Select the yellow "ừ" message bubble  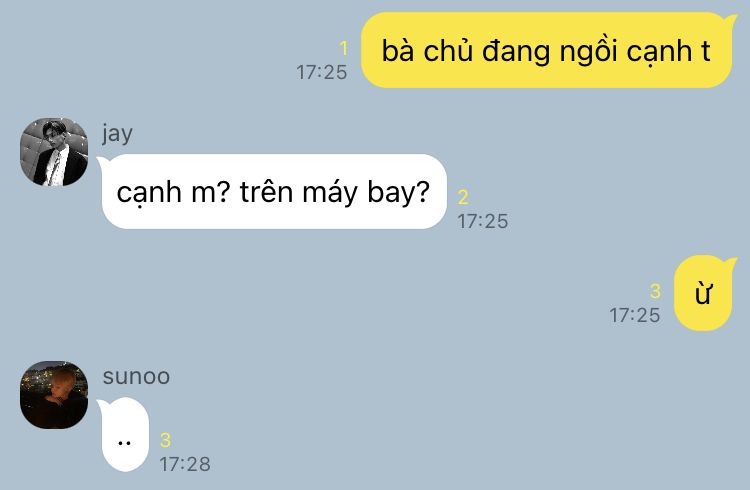[705, 293]
